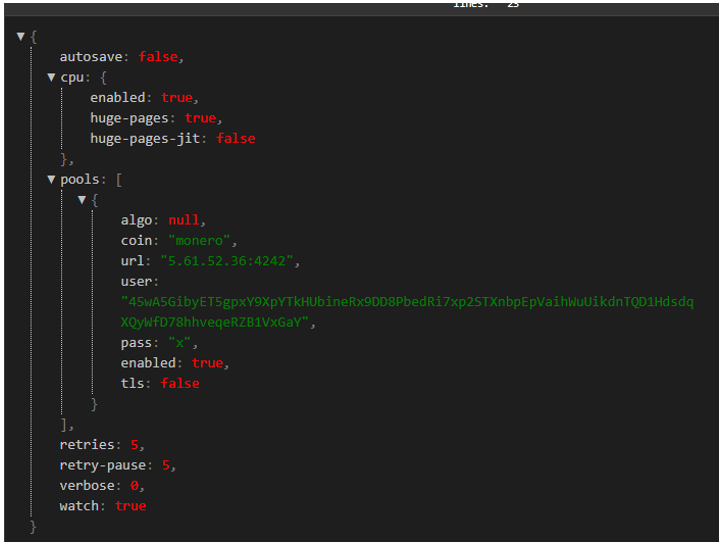Click the autosave key

tap(91, 57)
